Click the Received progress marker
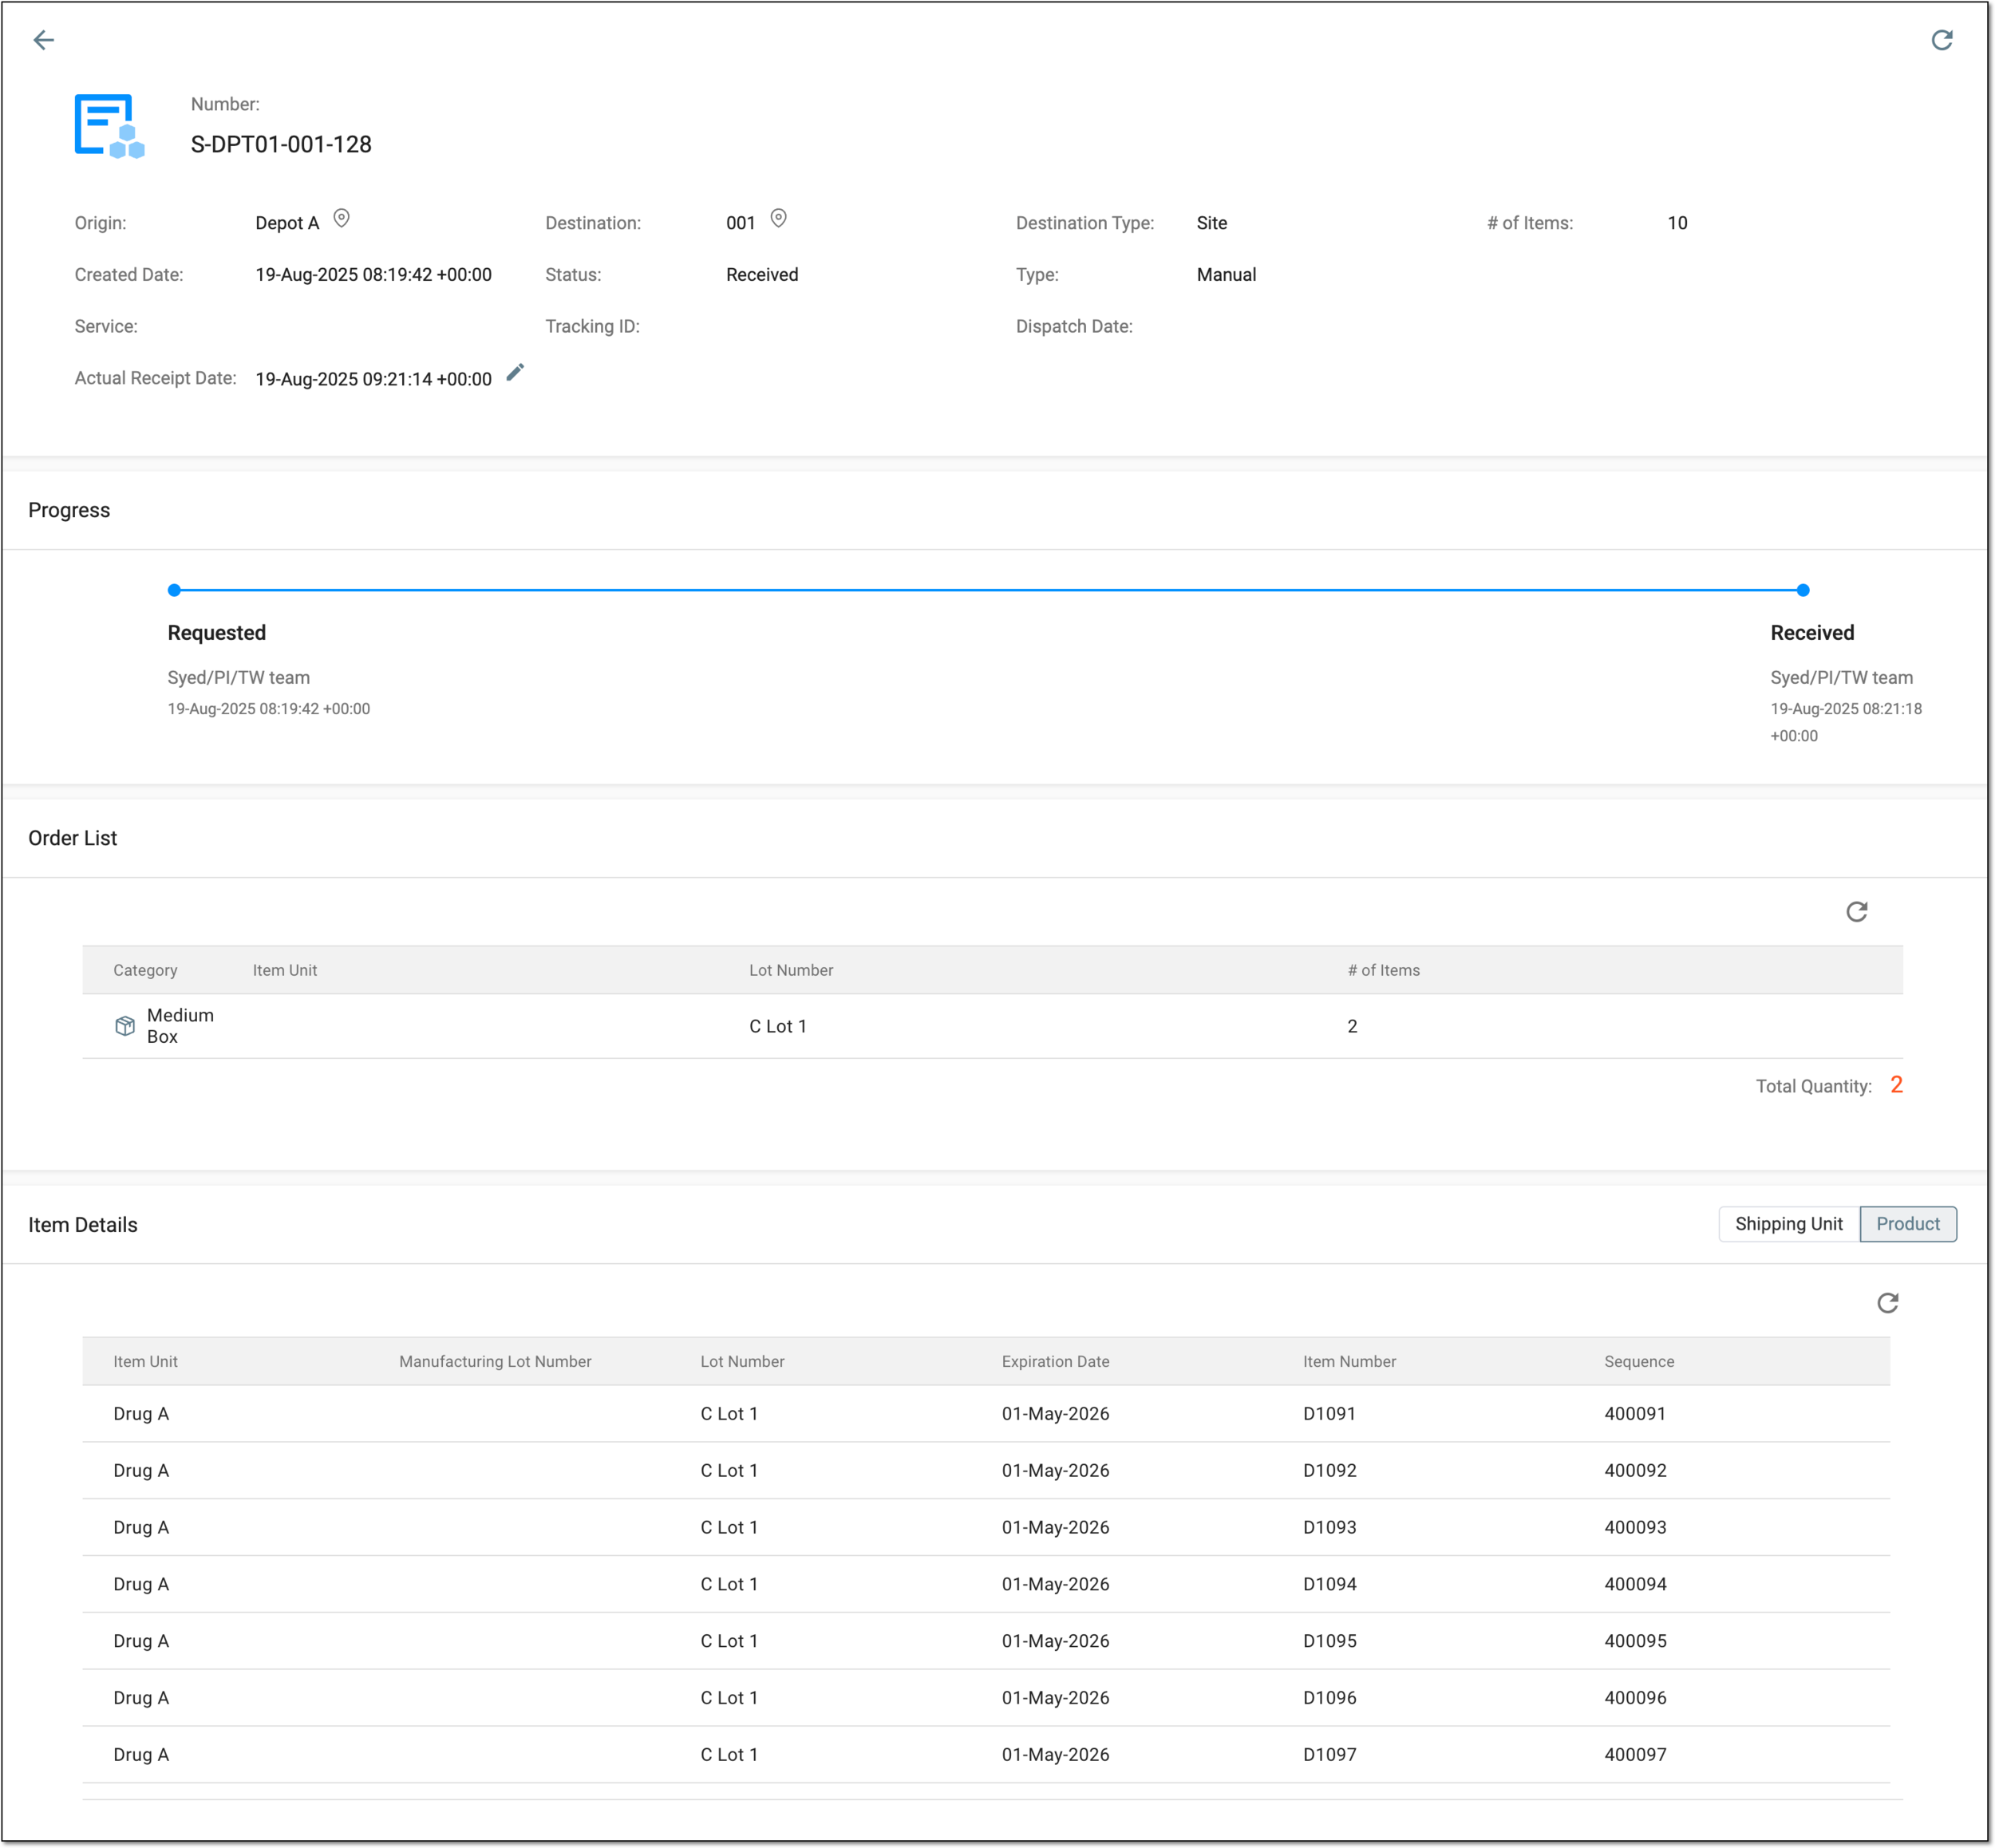The image size is (1995, 1848). [x=1802, y=590]
